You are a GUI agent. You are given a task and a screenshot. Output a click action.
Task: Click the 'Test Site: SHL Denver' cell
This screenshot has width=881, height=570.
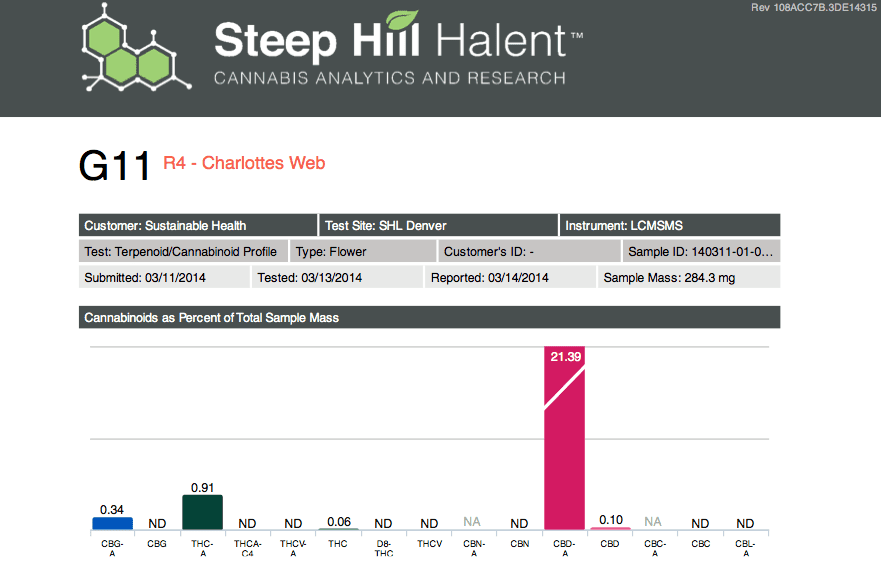(438, 225)
